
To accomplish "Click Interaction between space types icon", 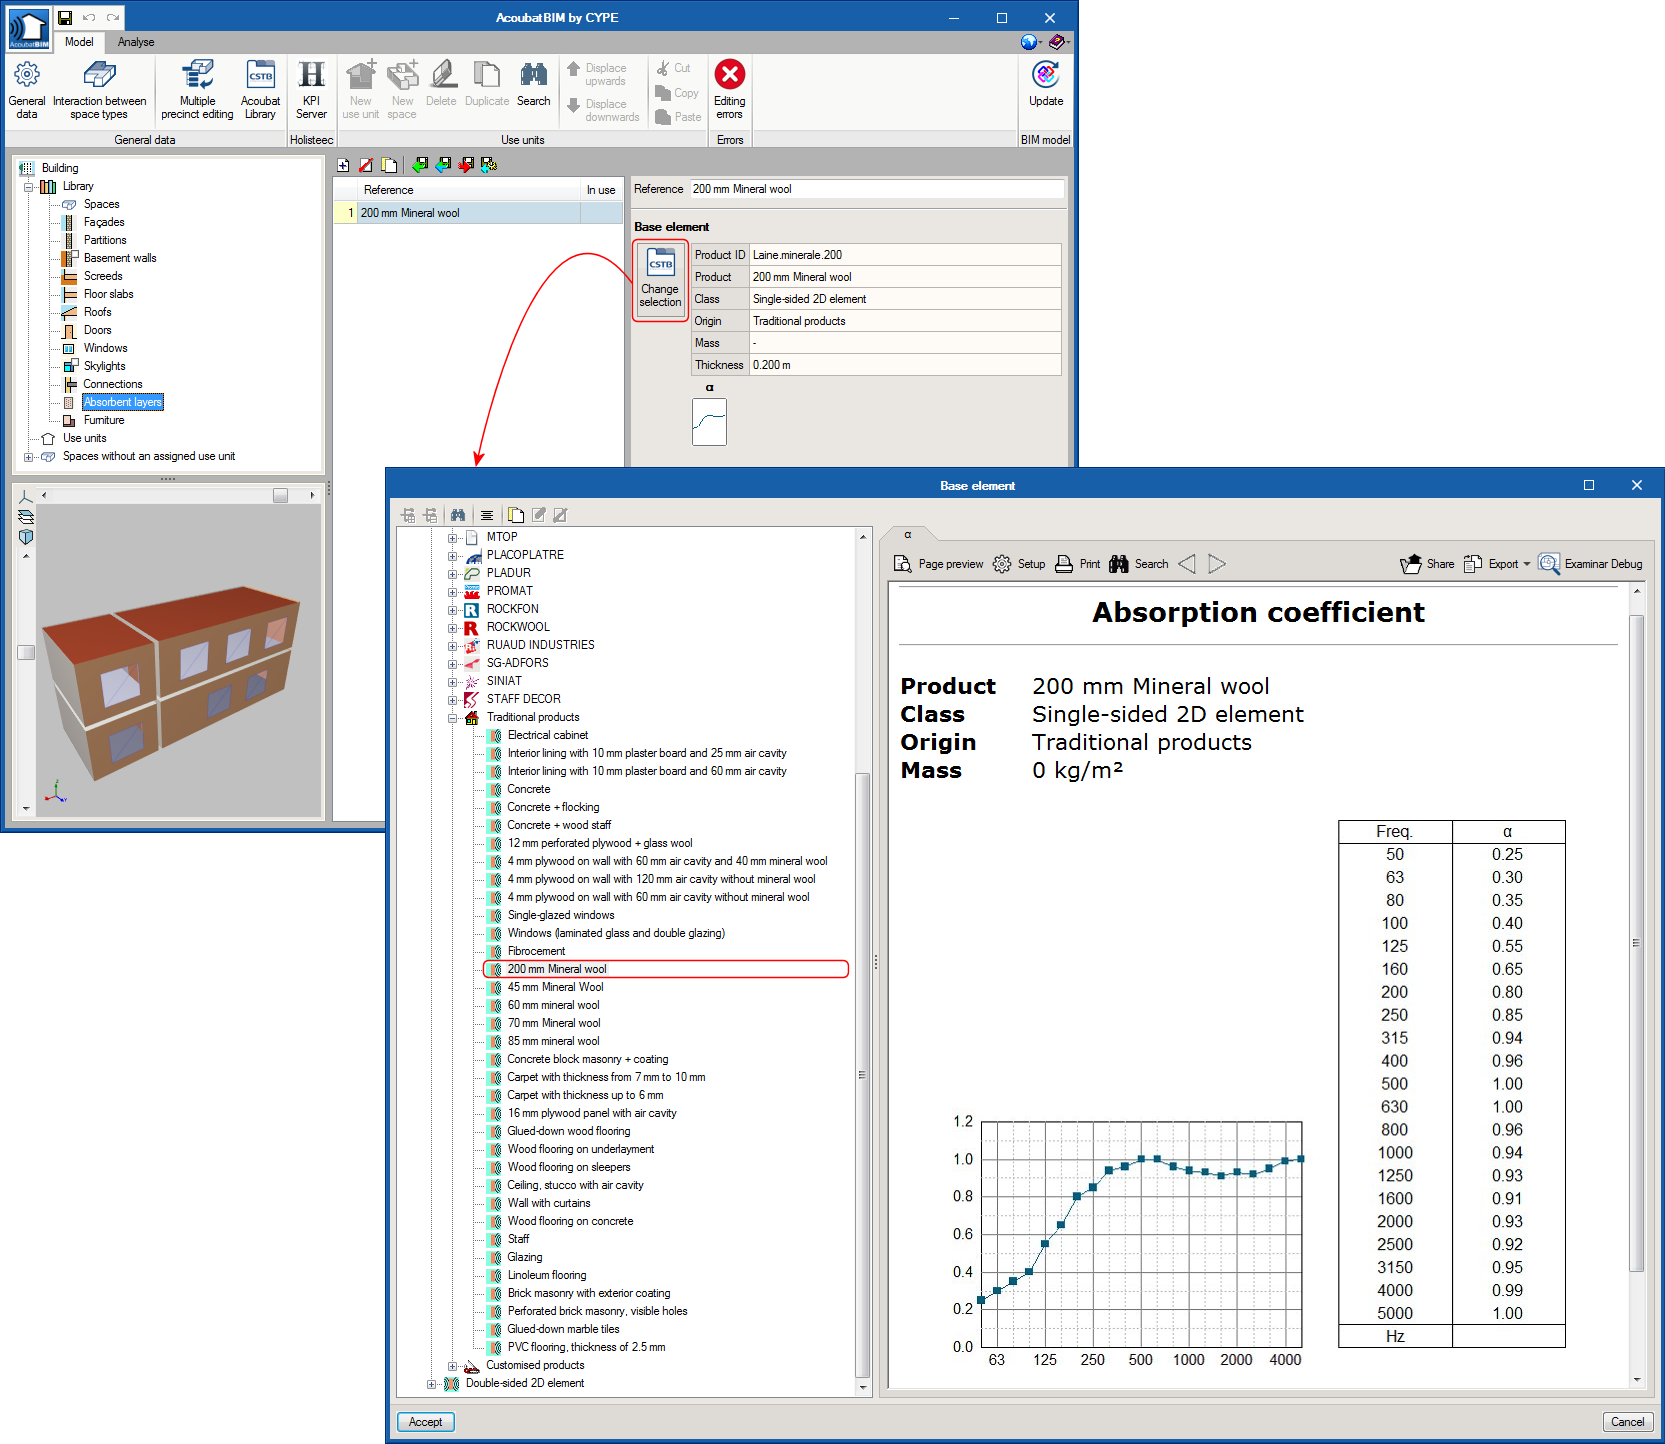I will (x=99, y=76).
